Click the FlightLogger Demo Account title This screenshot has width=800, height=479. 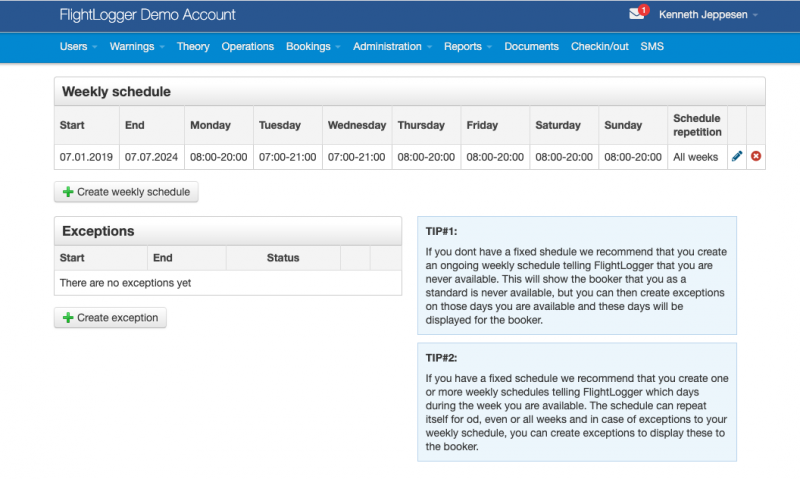147,15
